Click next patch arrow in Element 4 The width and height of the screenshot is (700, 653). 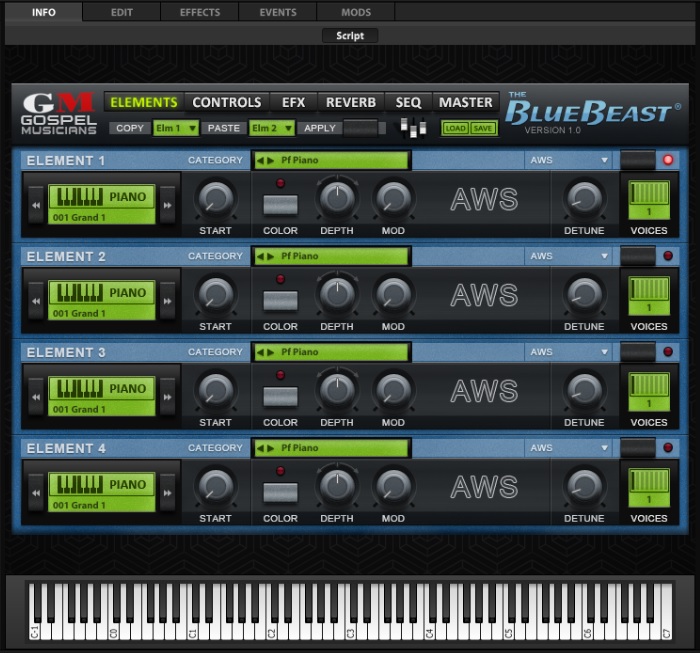[167, 493]
